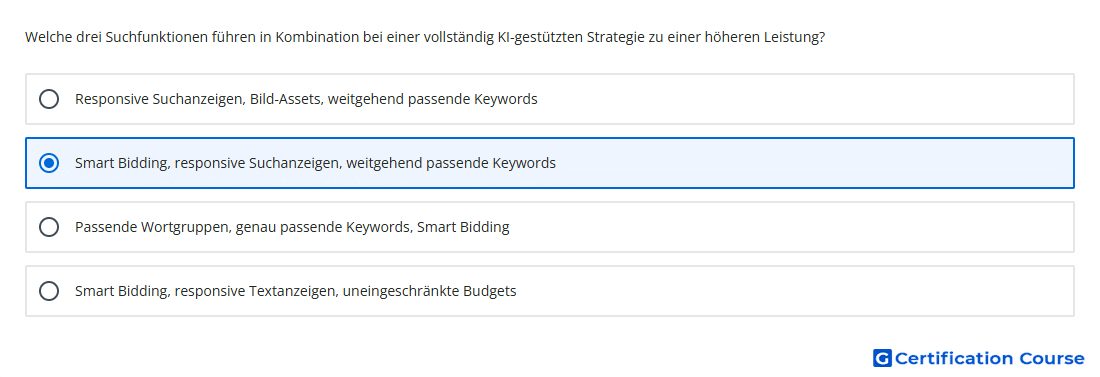Click the blue G logo icon
Image resolution: width=1100 pixels, height=377 pixels.
[x=882, y=358]
